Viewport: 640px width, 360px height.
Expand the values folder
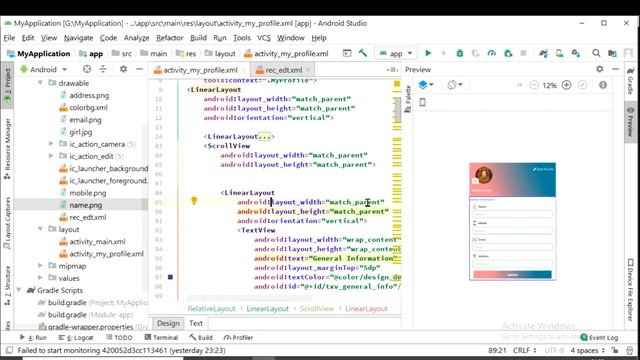tap(40, 278)
